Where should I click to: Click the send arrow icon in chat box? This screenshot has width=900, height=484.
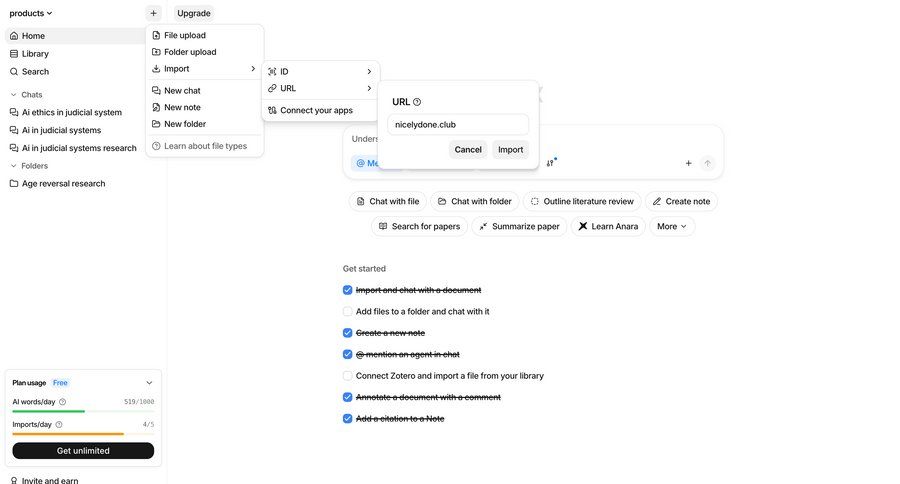coord(708,163)
